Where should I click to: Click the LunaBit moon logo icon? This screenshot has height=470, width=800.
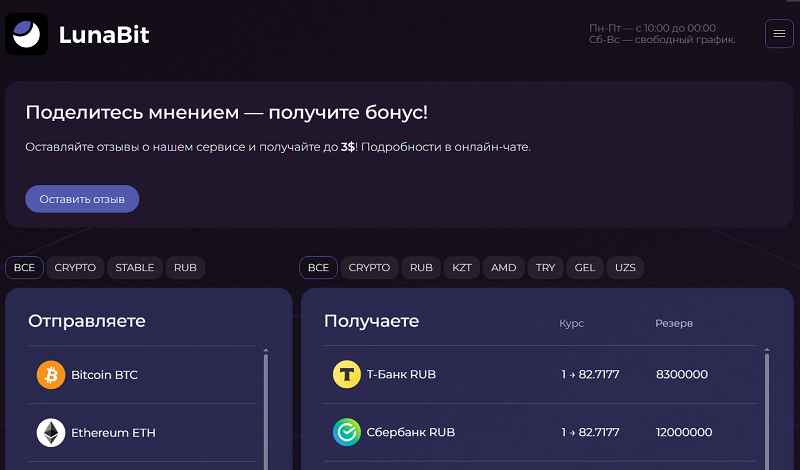(x=27, y=34)
